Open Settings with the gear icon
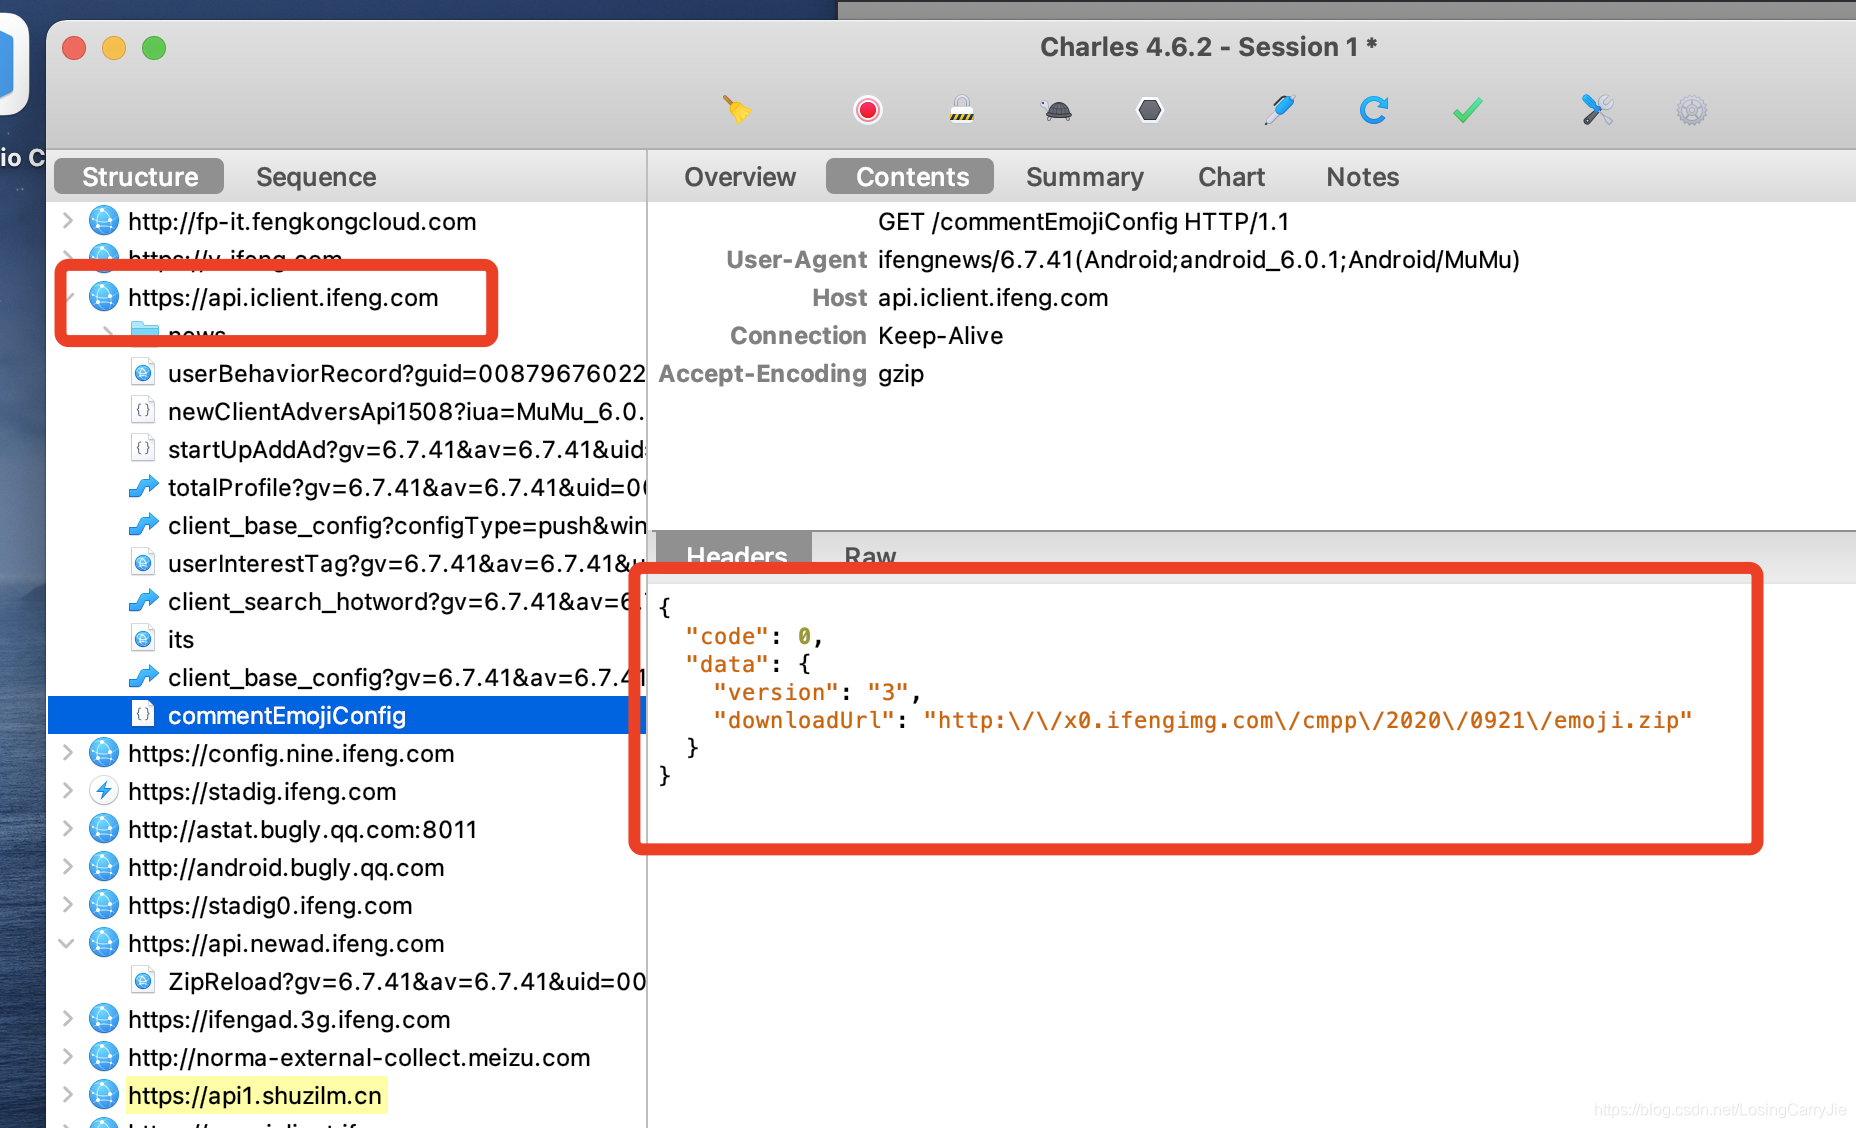Screen dimensions: 1856x1128 click(1692, 110)
